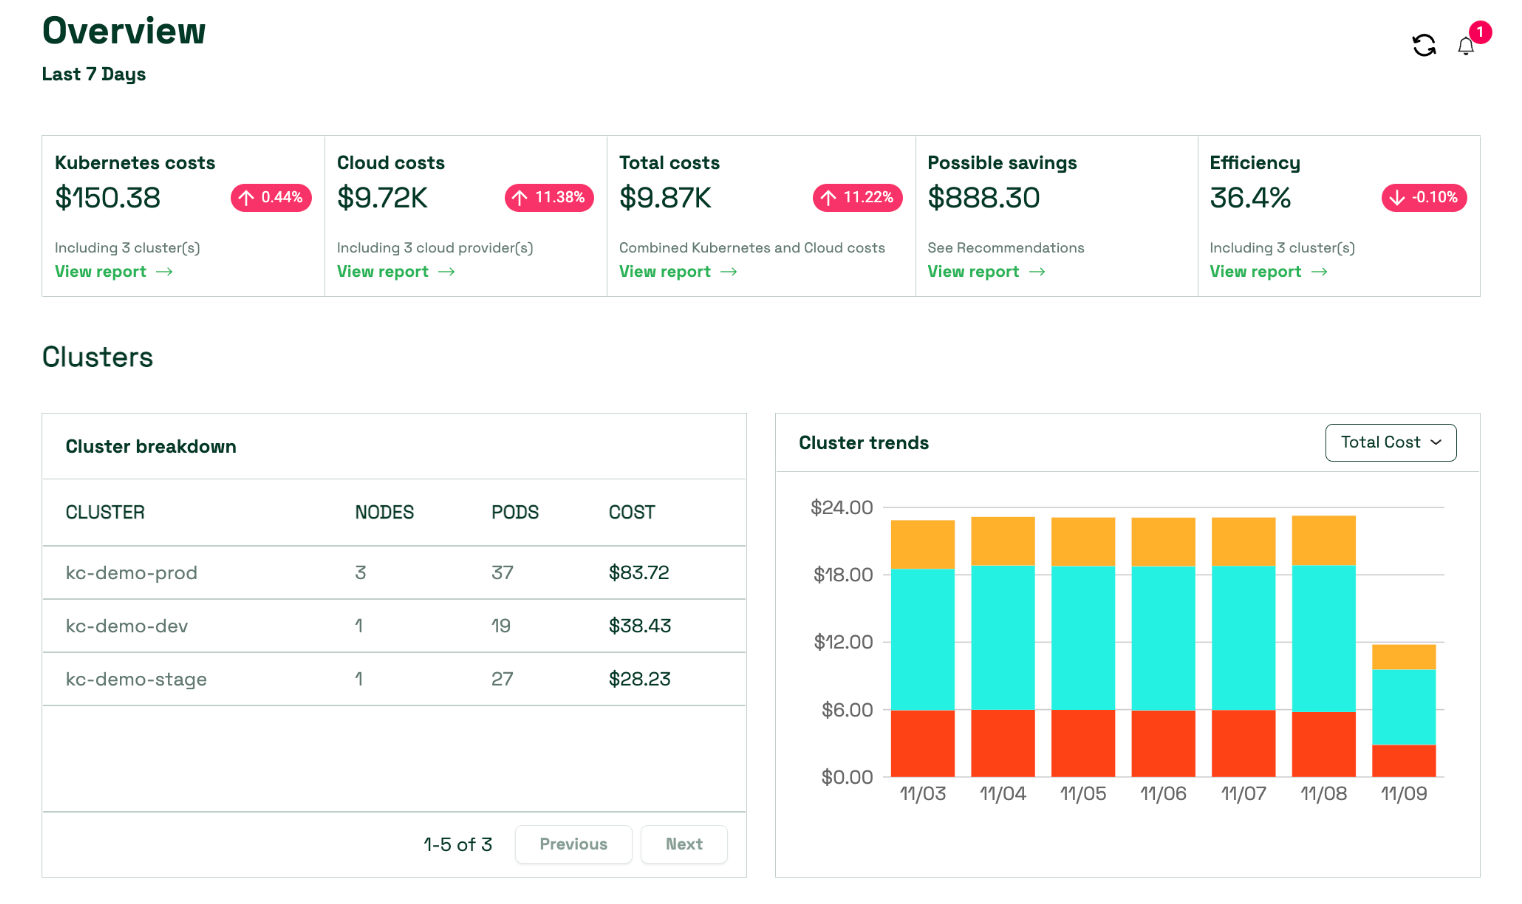Image resolution: width=1522 pixels, height=904 pixels.
Task: Click the red notification count badge
Action: (1480, 32)
